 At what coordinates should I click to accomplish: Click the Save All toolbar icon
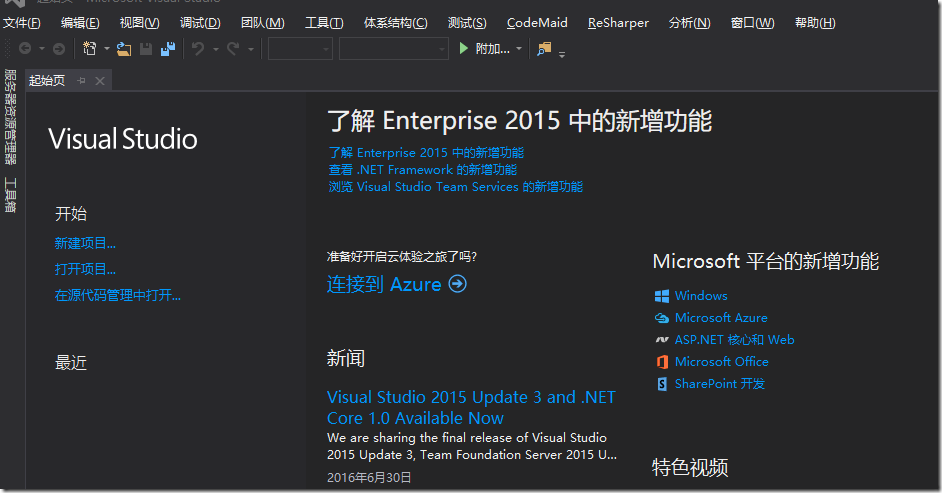click(x=167, y=48)
